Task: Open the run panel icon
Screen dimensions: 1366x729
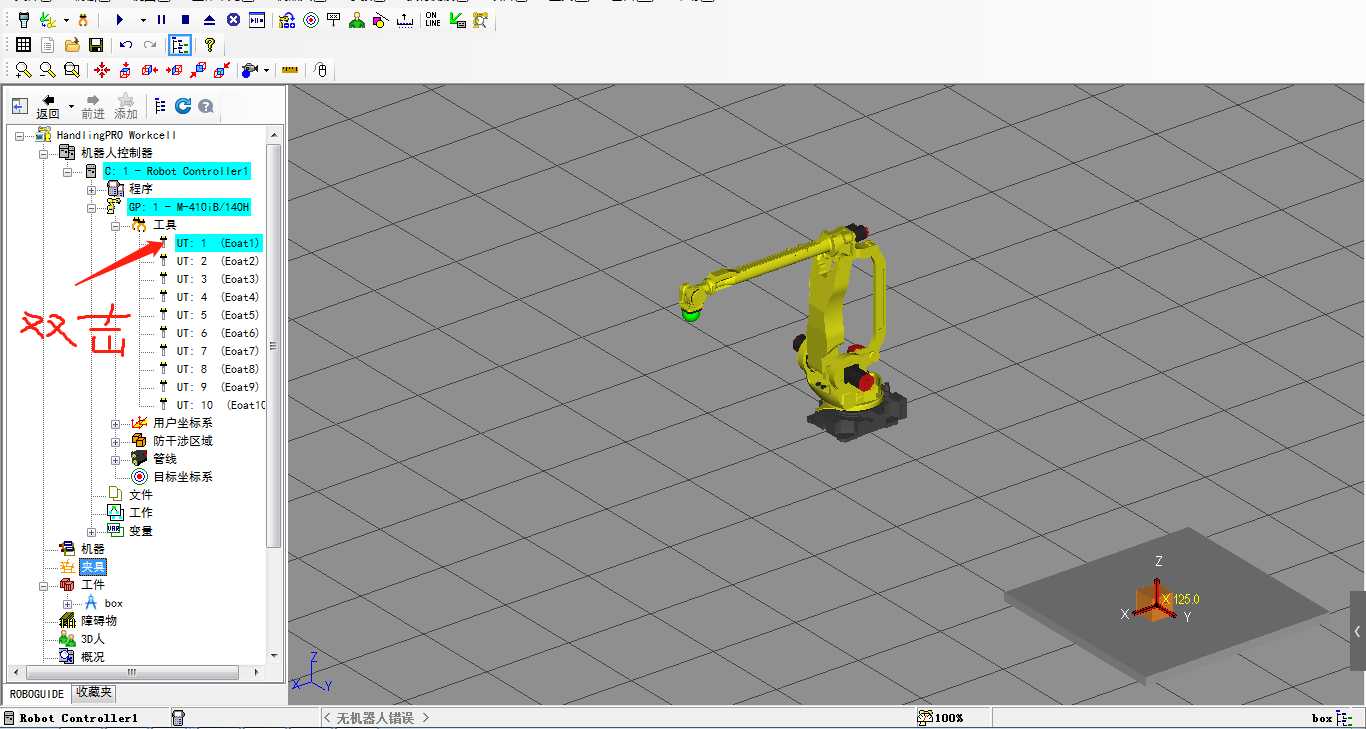Action: point(257,19)
